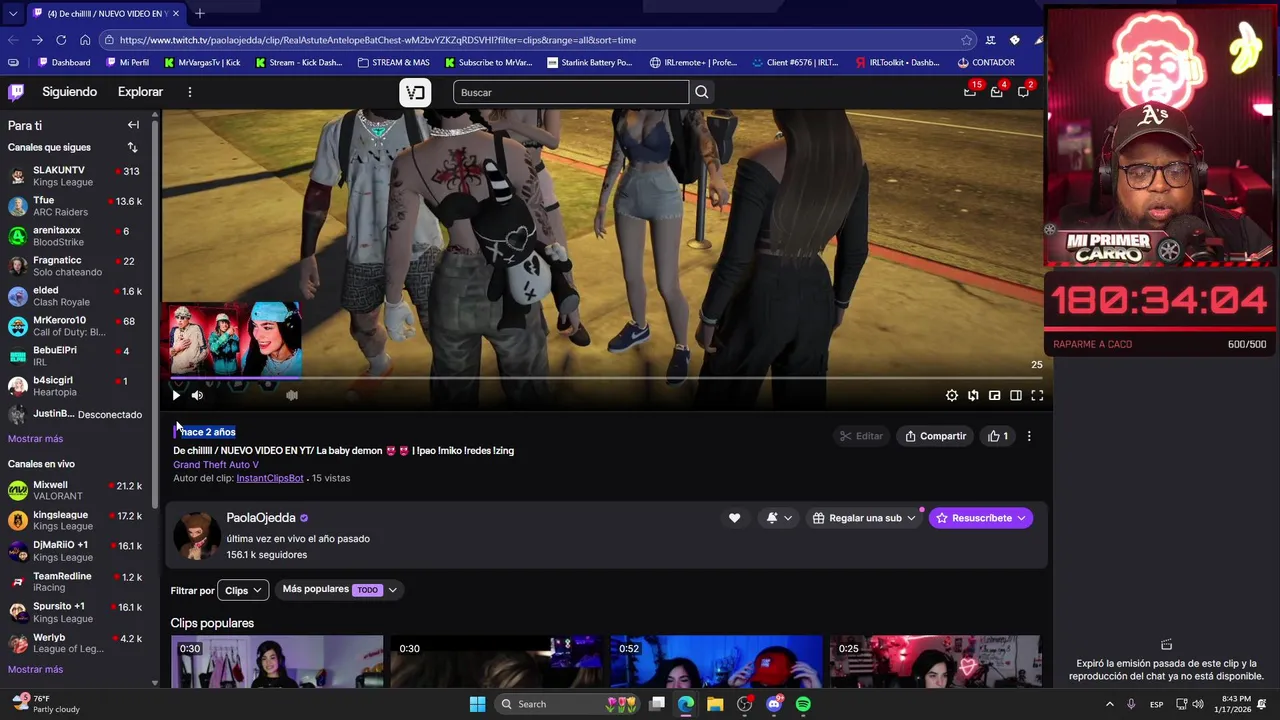Open Mixwell VALORANT live channel
The width and height of the screenshot is (1280, 720).
(76, 490)
